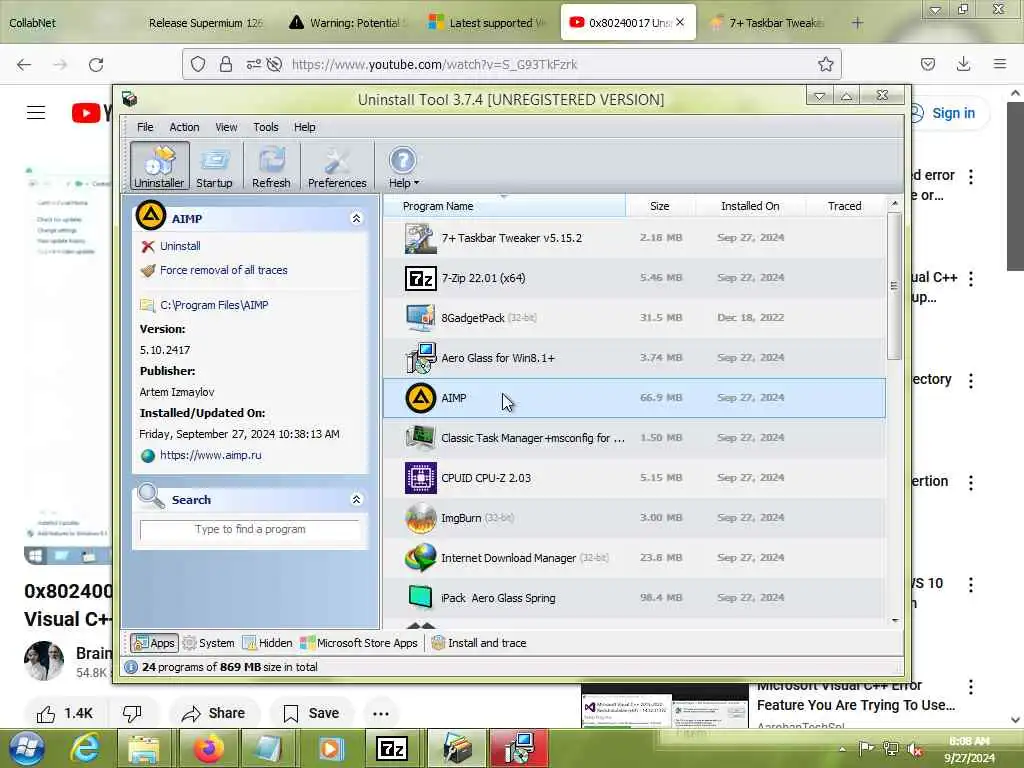Viewport: 1024px width, 768px height.
Task: Sort by Installed On column header
Action: click(750, 206)
